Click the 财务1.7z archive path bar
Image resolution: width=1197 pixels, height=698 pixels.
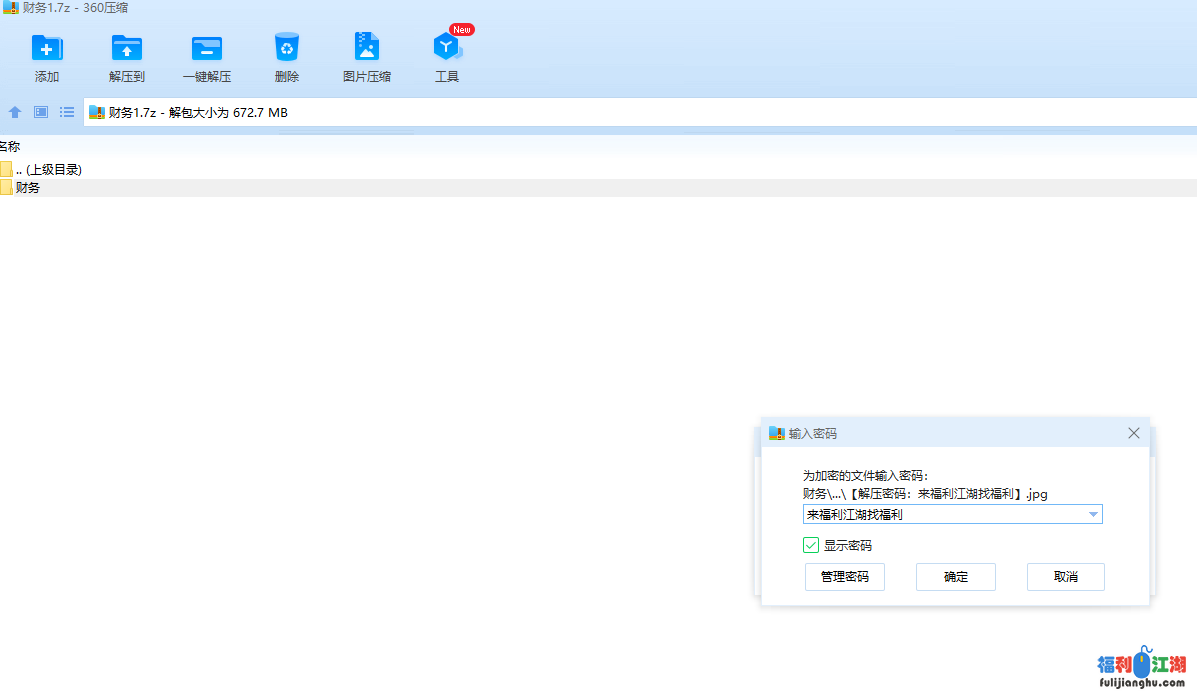point(600,113)
